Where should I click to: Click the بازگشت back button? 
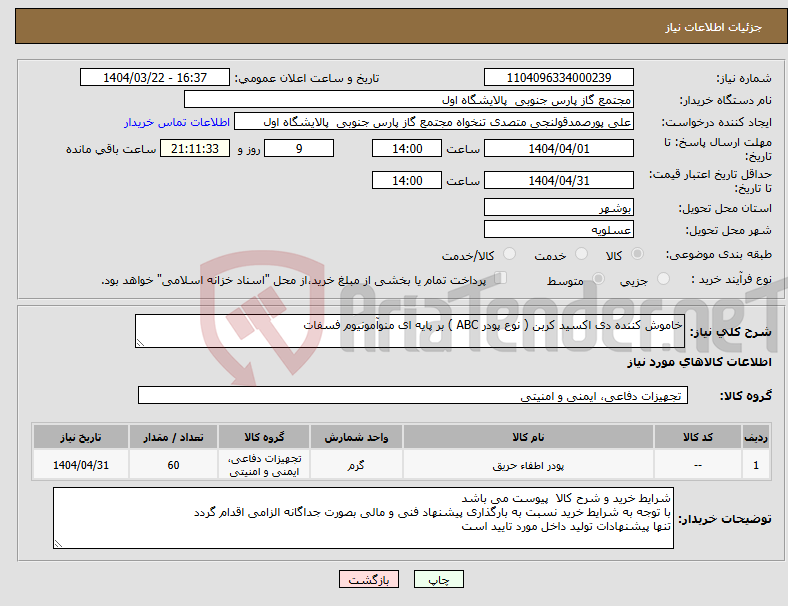tap(369, 579)
